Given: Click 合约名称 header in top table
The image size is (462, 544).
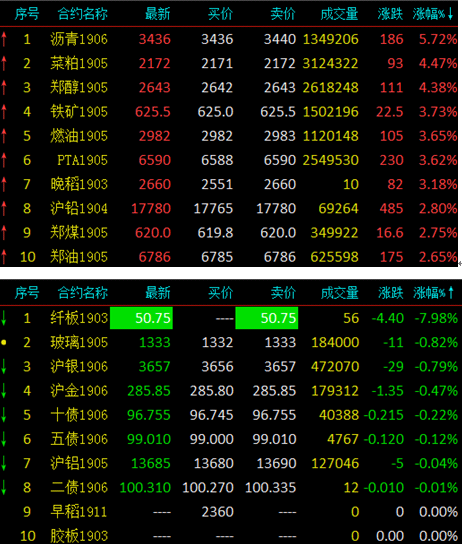Looking at the screenshot, I should coord(83,14).
